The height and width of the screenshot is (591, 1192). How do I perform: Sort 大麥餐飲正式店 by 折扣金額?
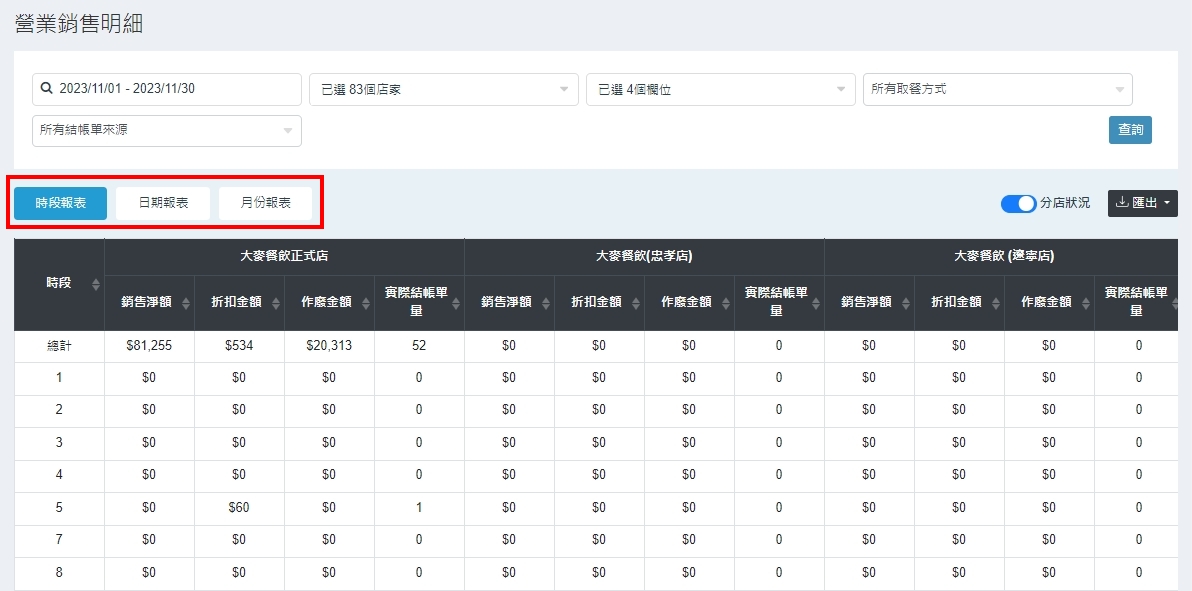[x=276, y=303]
